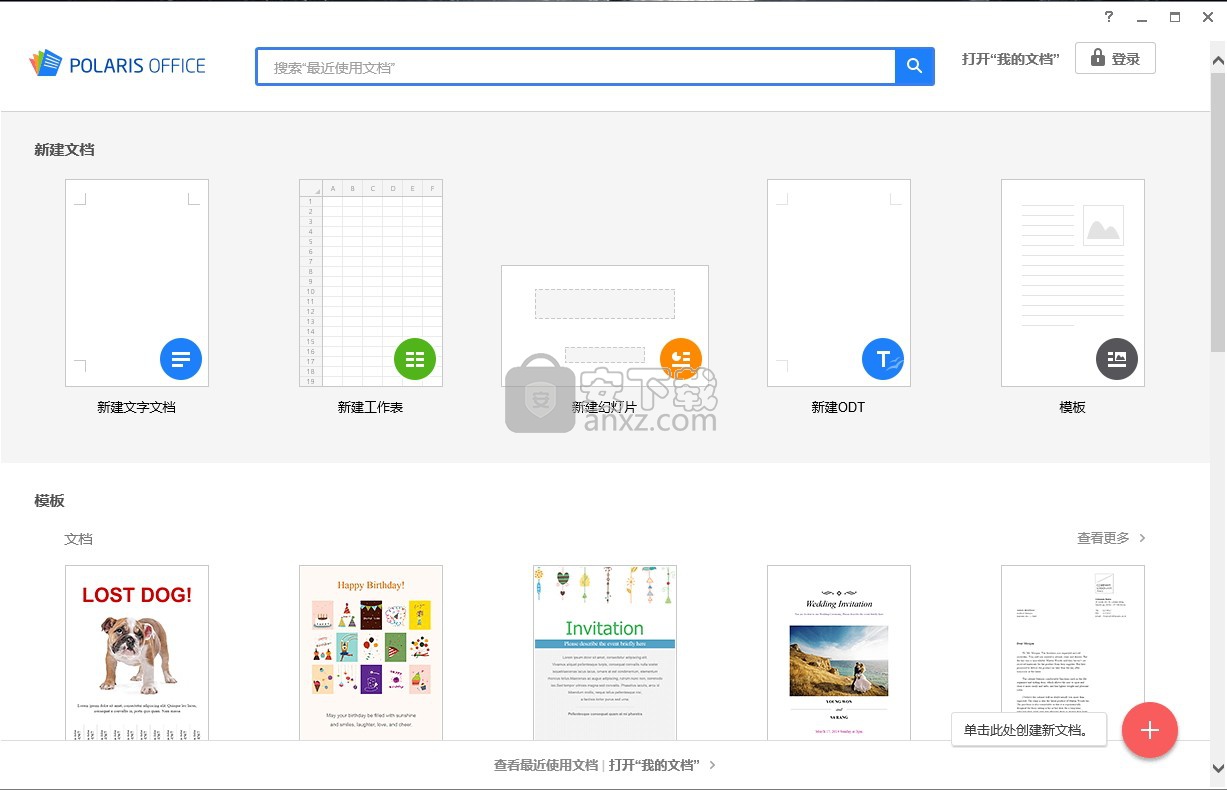The image size is (1227, 790).
Task: Click the blue new text document icon
Action: tap(181, 358)
